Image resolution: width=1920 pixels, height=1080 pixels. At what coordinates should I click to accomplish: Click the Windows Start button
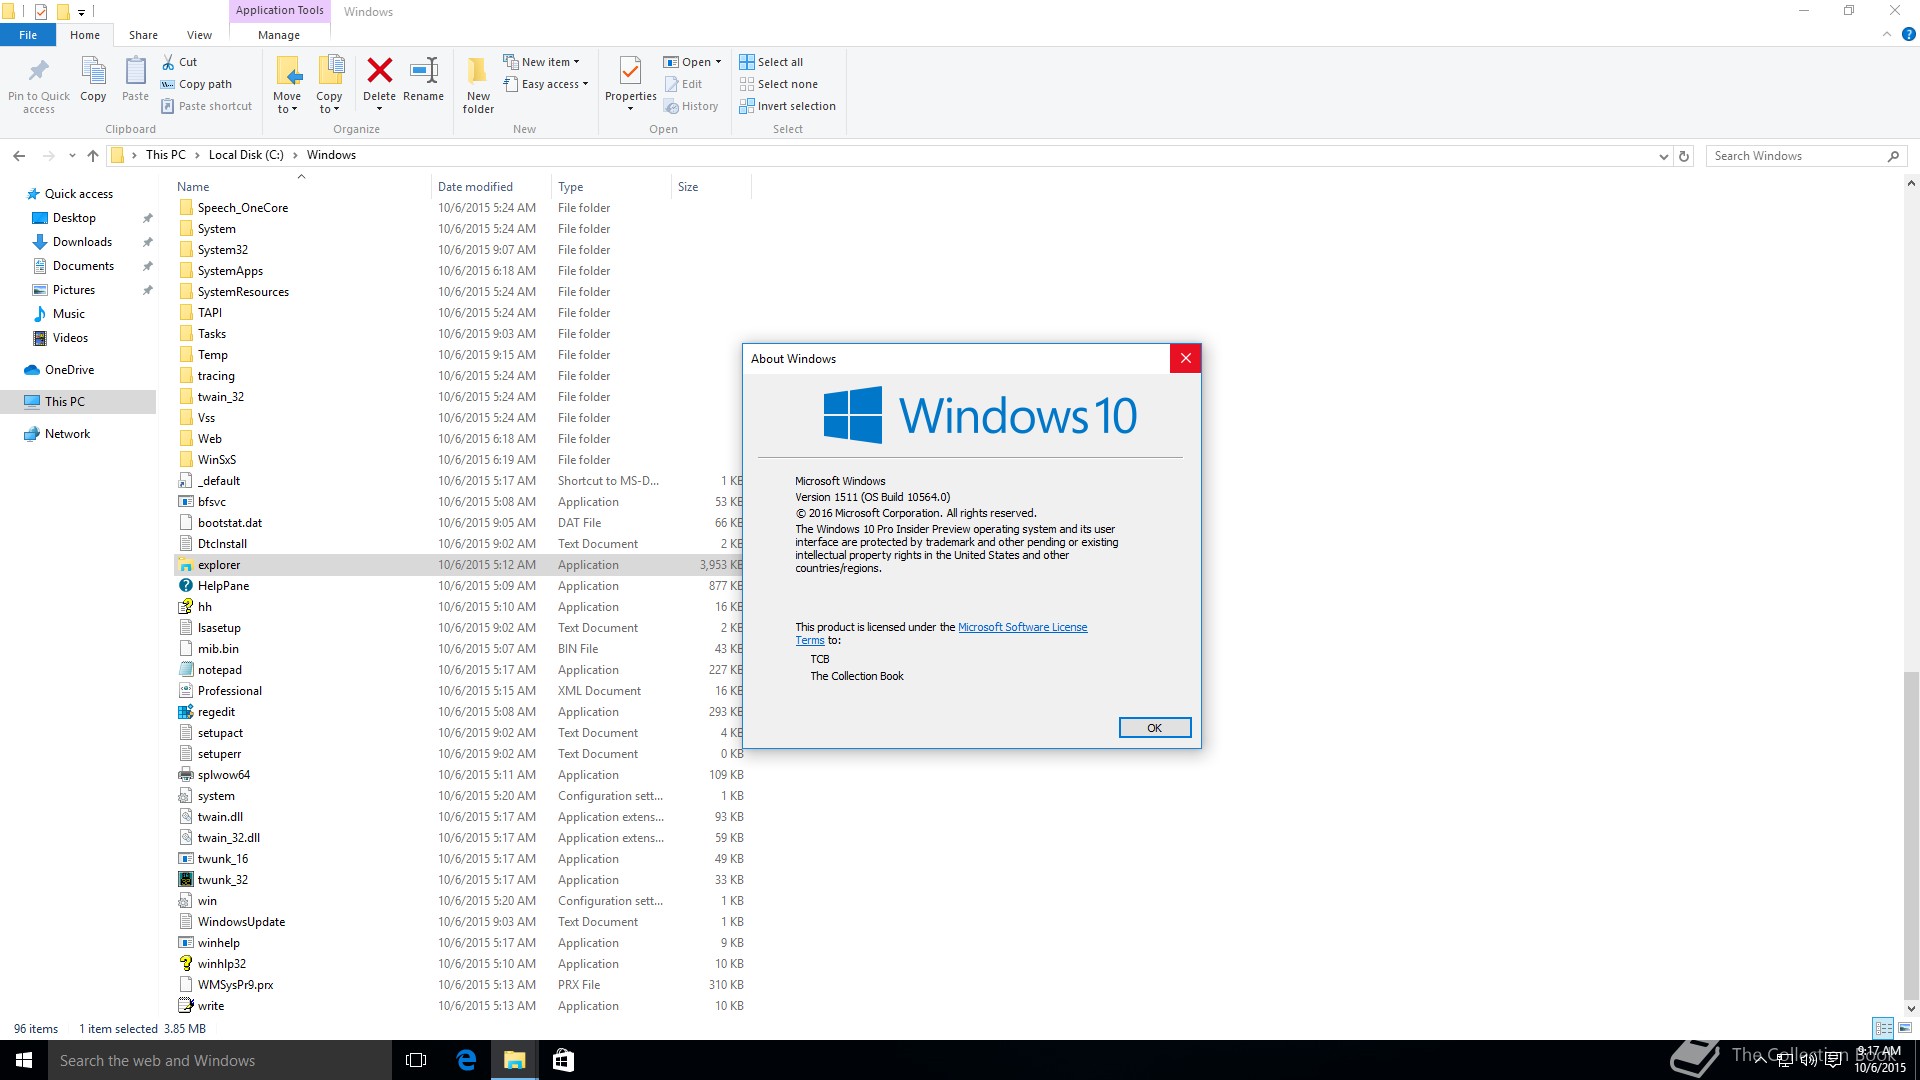click(24, 1060)
